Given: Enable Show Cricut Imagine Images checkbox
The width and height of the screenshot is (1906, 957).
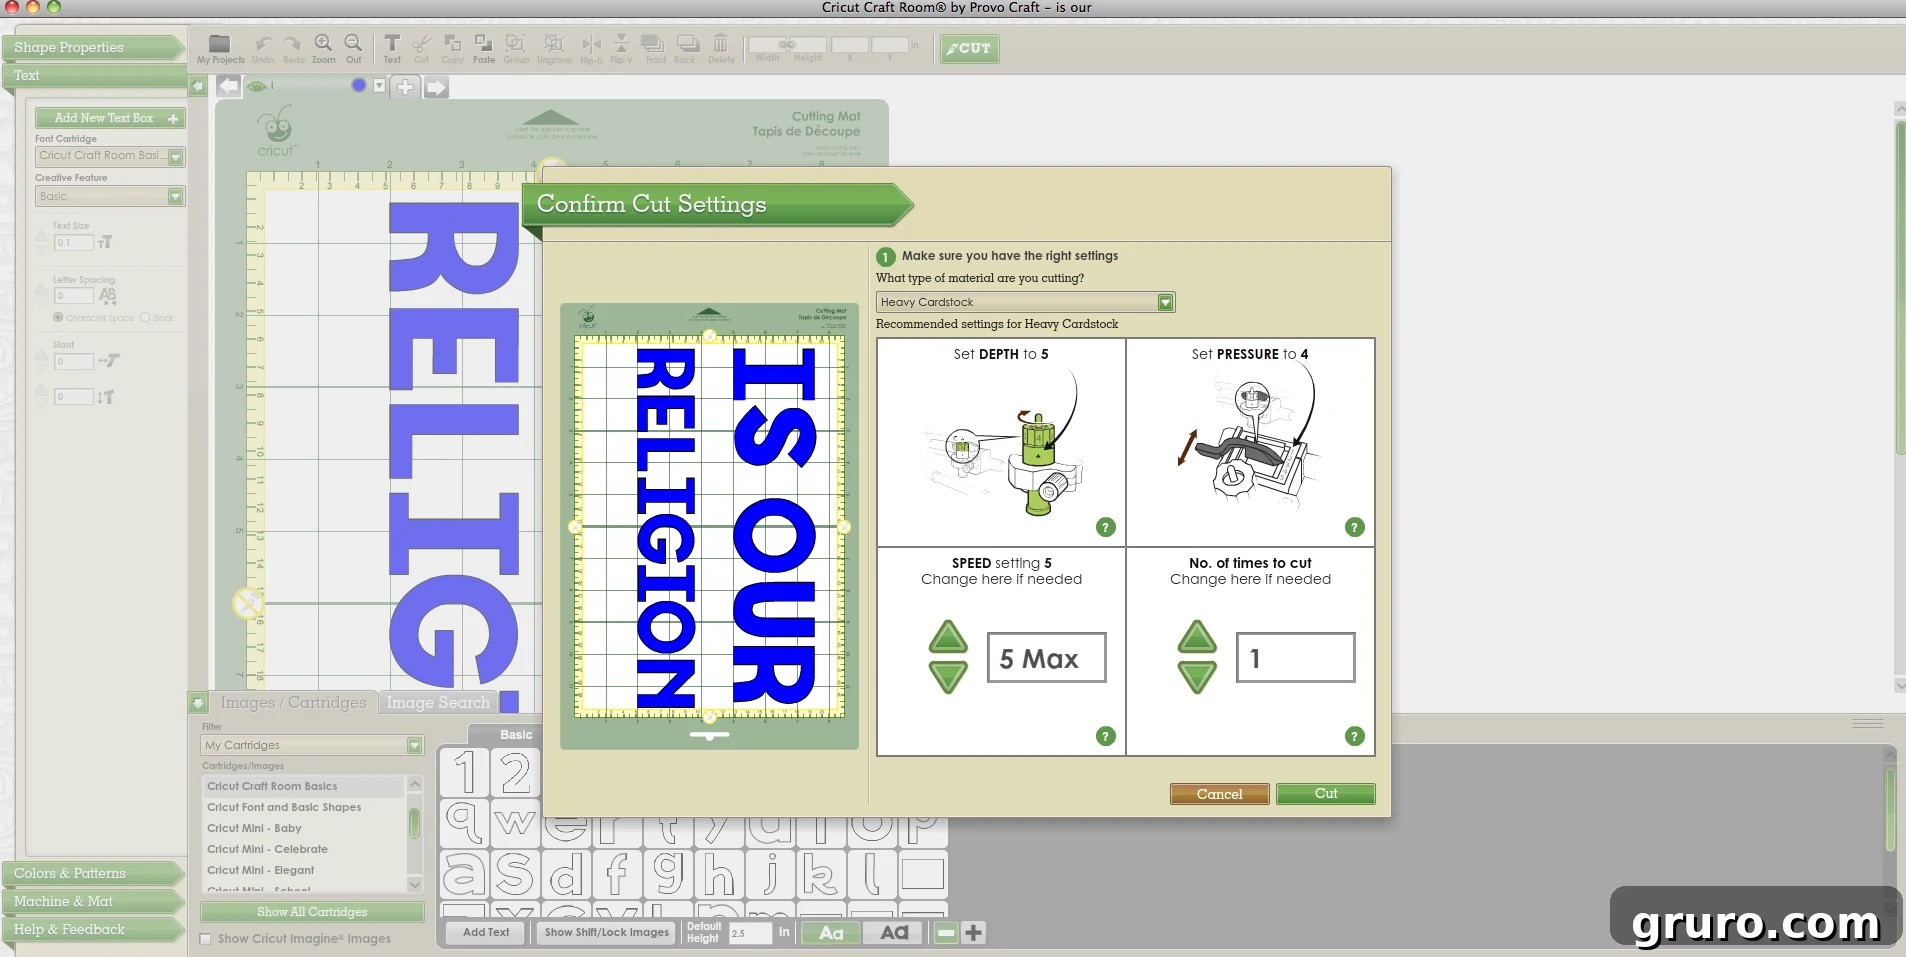Looking at the screenshot, I should 206,939.
